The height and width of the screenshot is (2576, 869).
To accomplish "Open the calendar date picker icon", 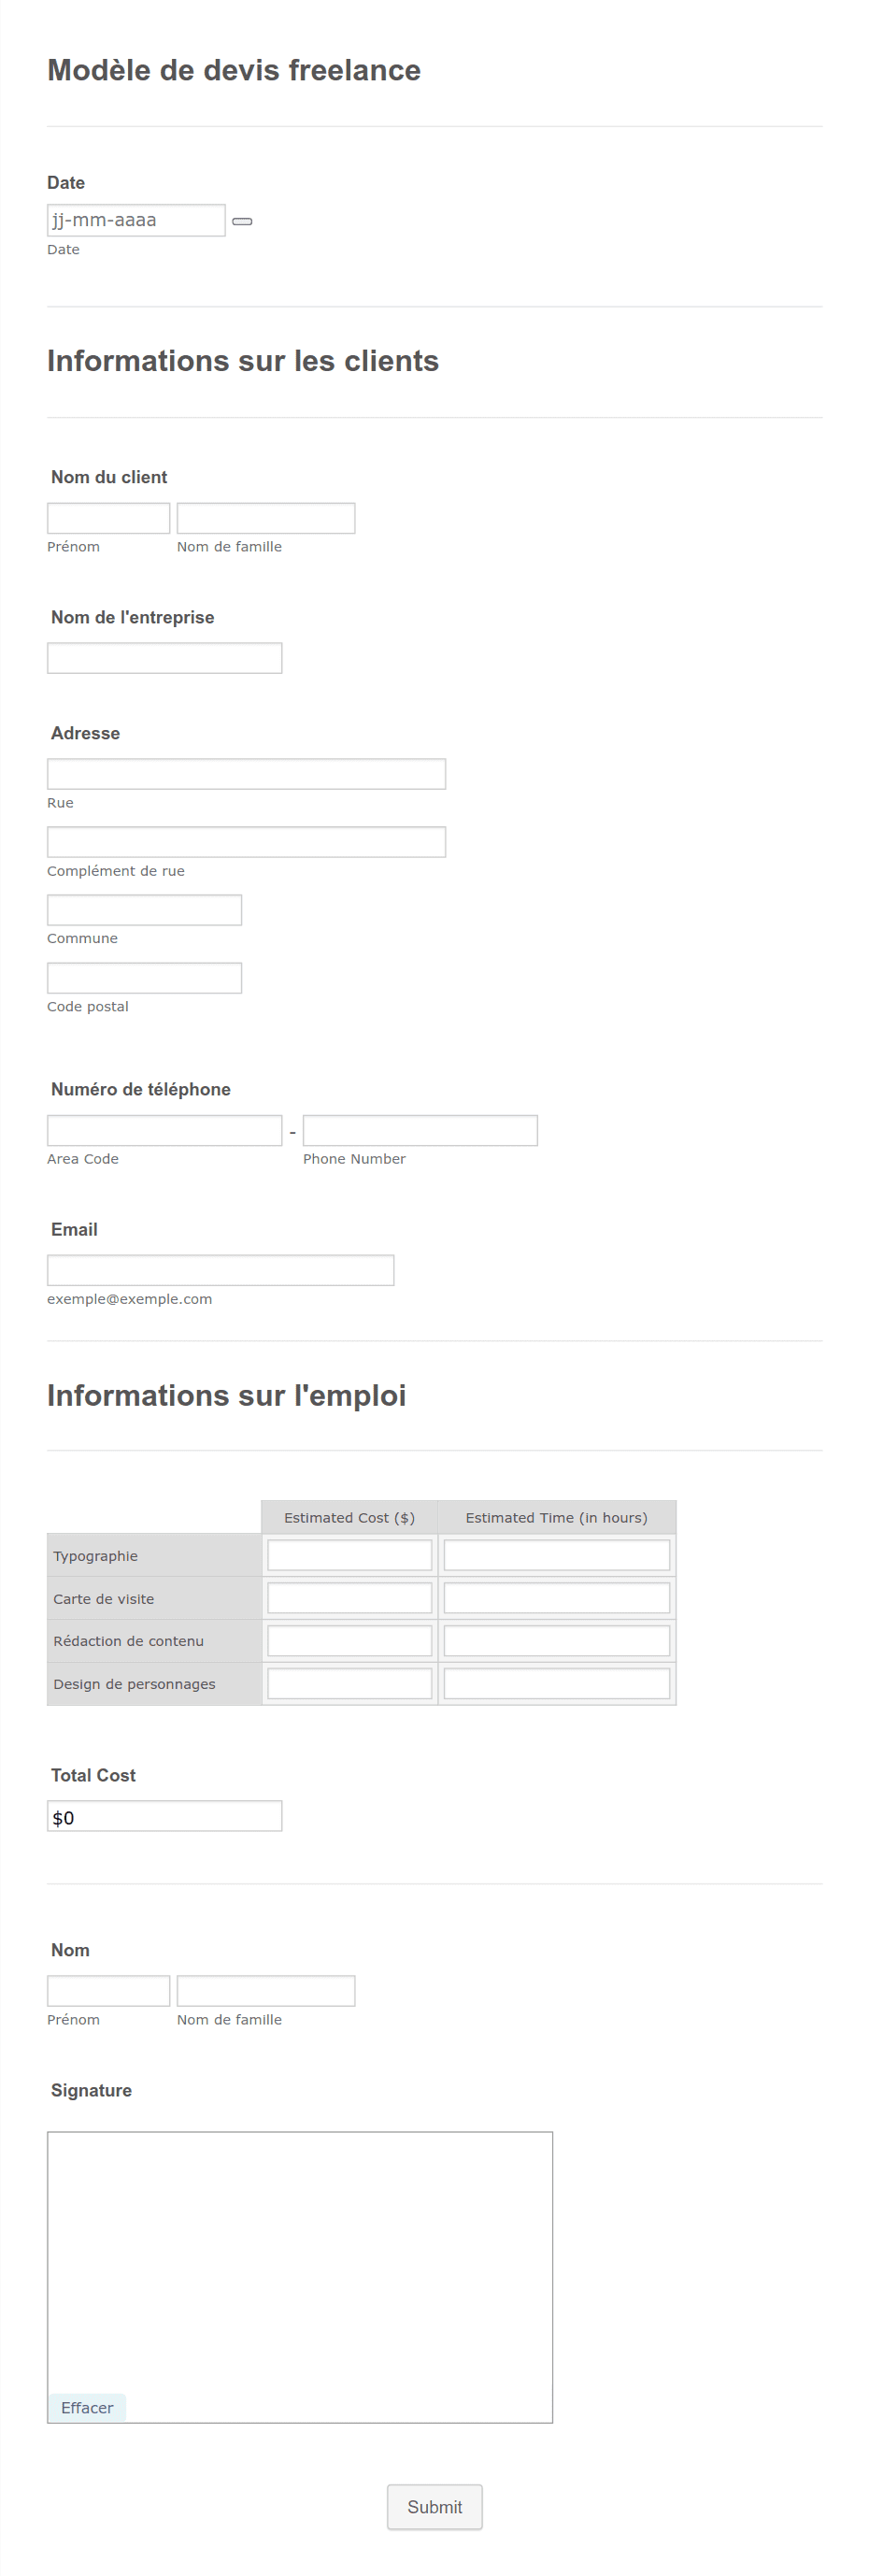I will pos(242,221).
